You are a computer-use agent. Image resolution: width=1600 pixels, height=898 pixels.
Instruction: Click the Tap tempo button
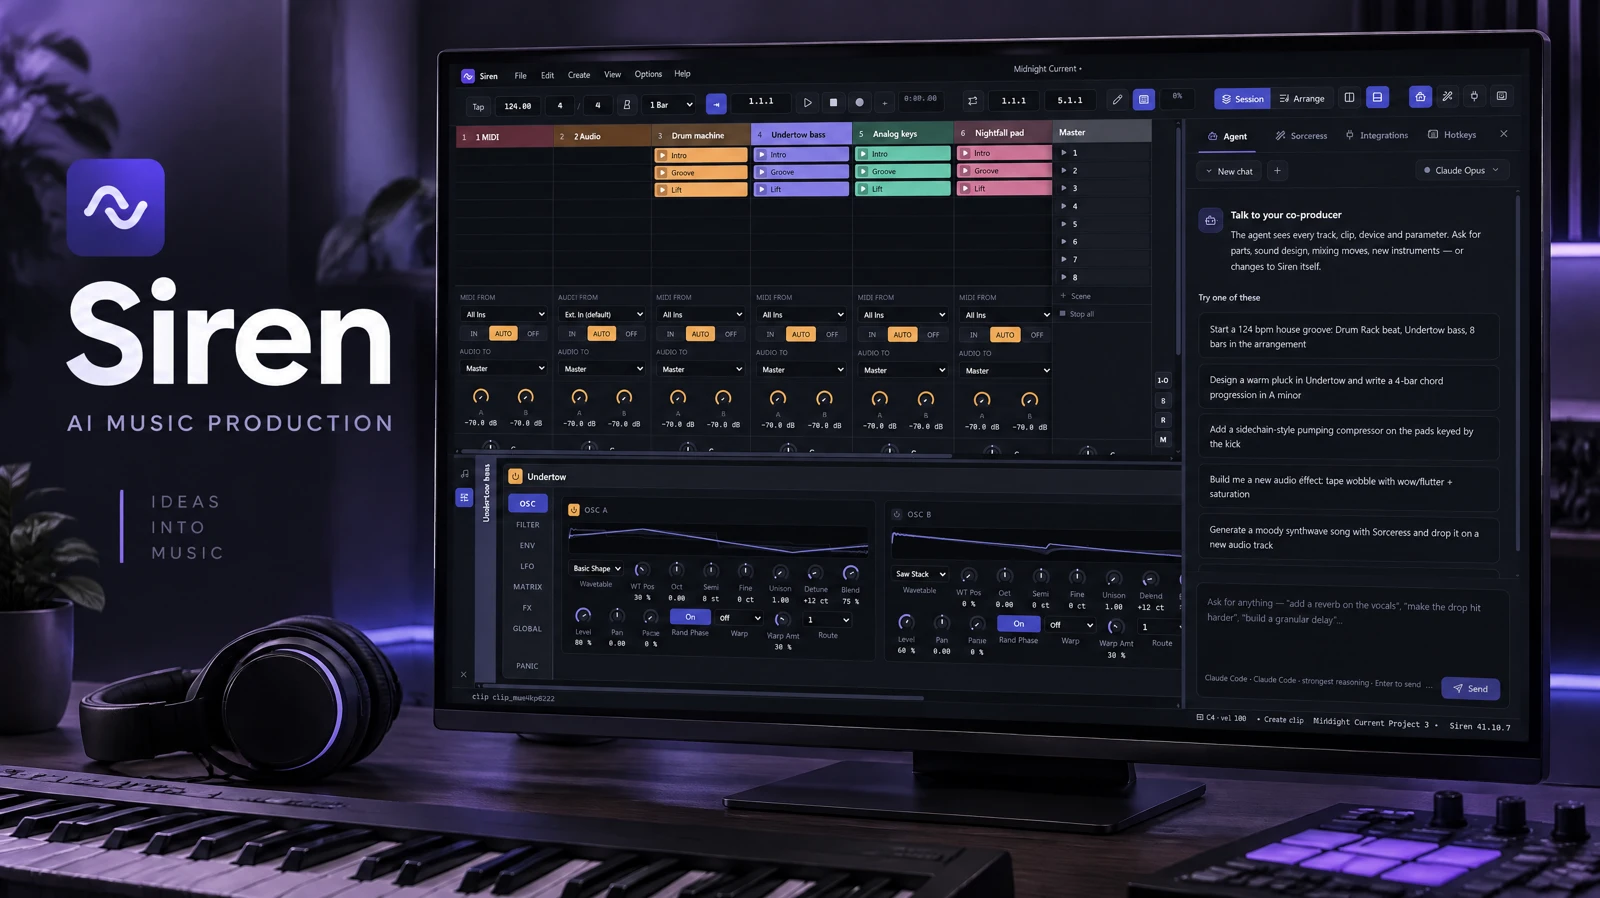(x=478, y=107)
